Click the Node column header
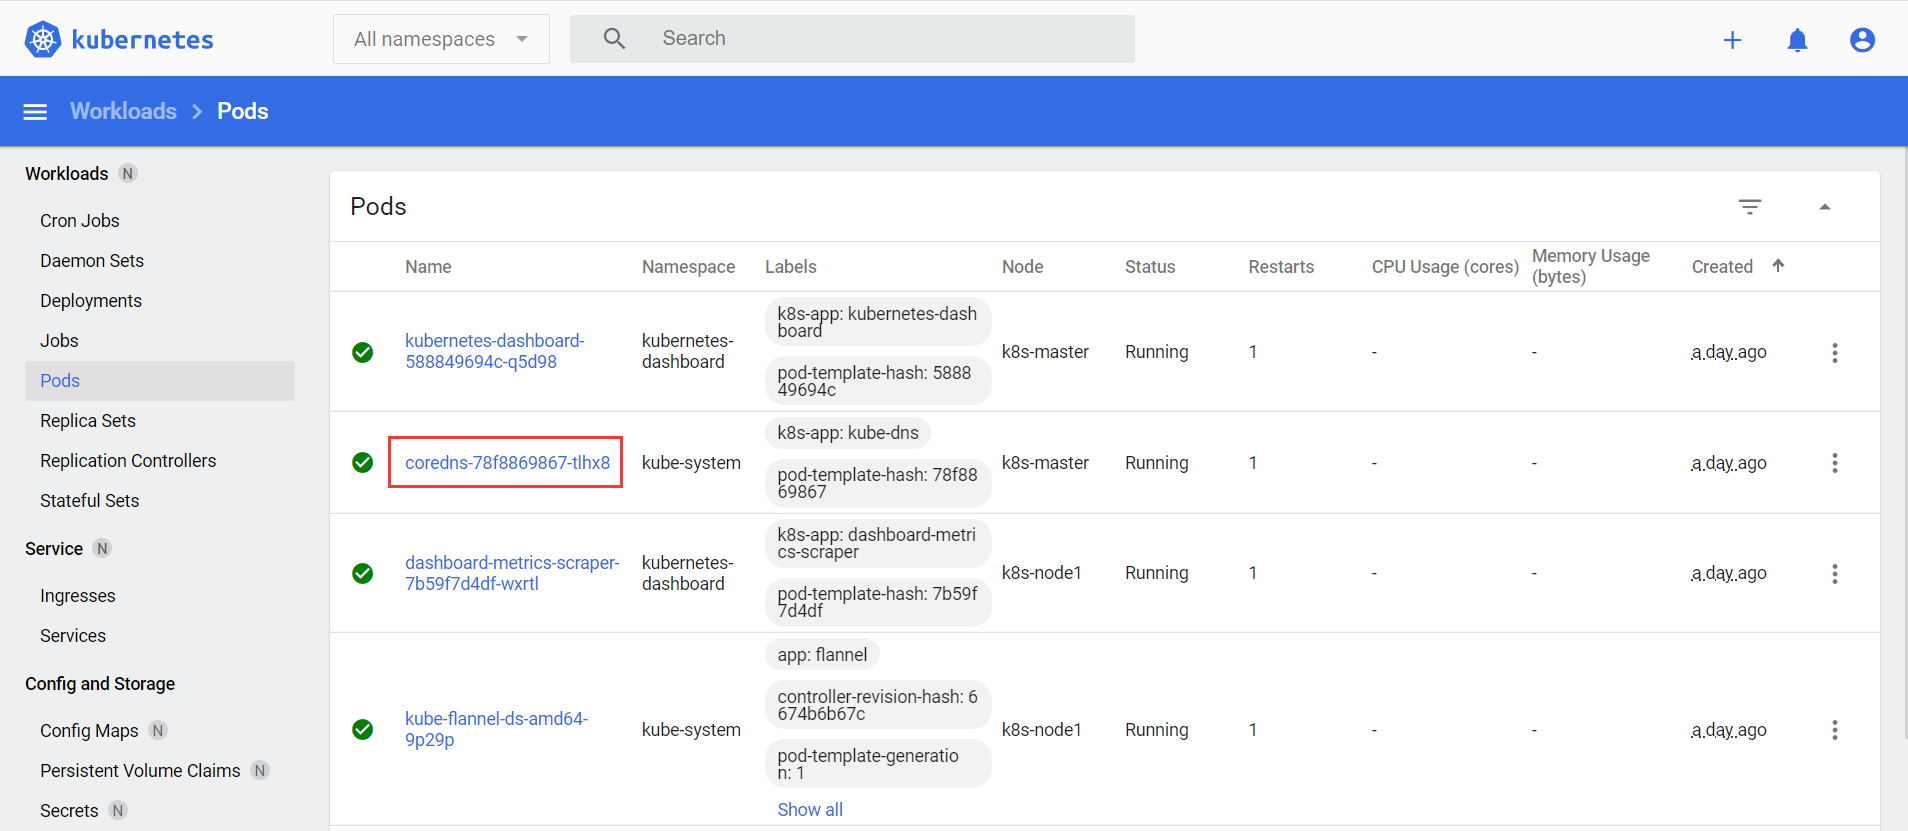 1023,267
